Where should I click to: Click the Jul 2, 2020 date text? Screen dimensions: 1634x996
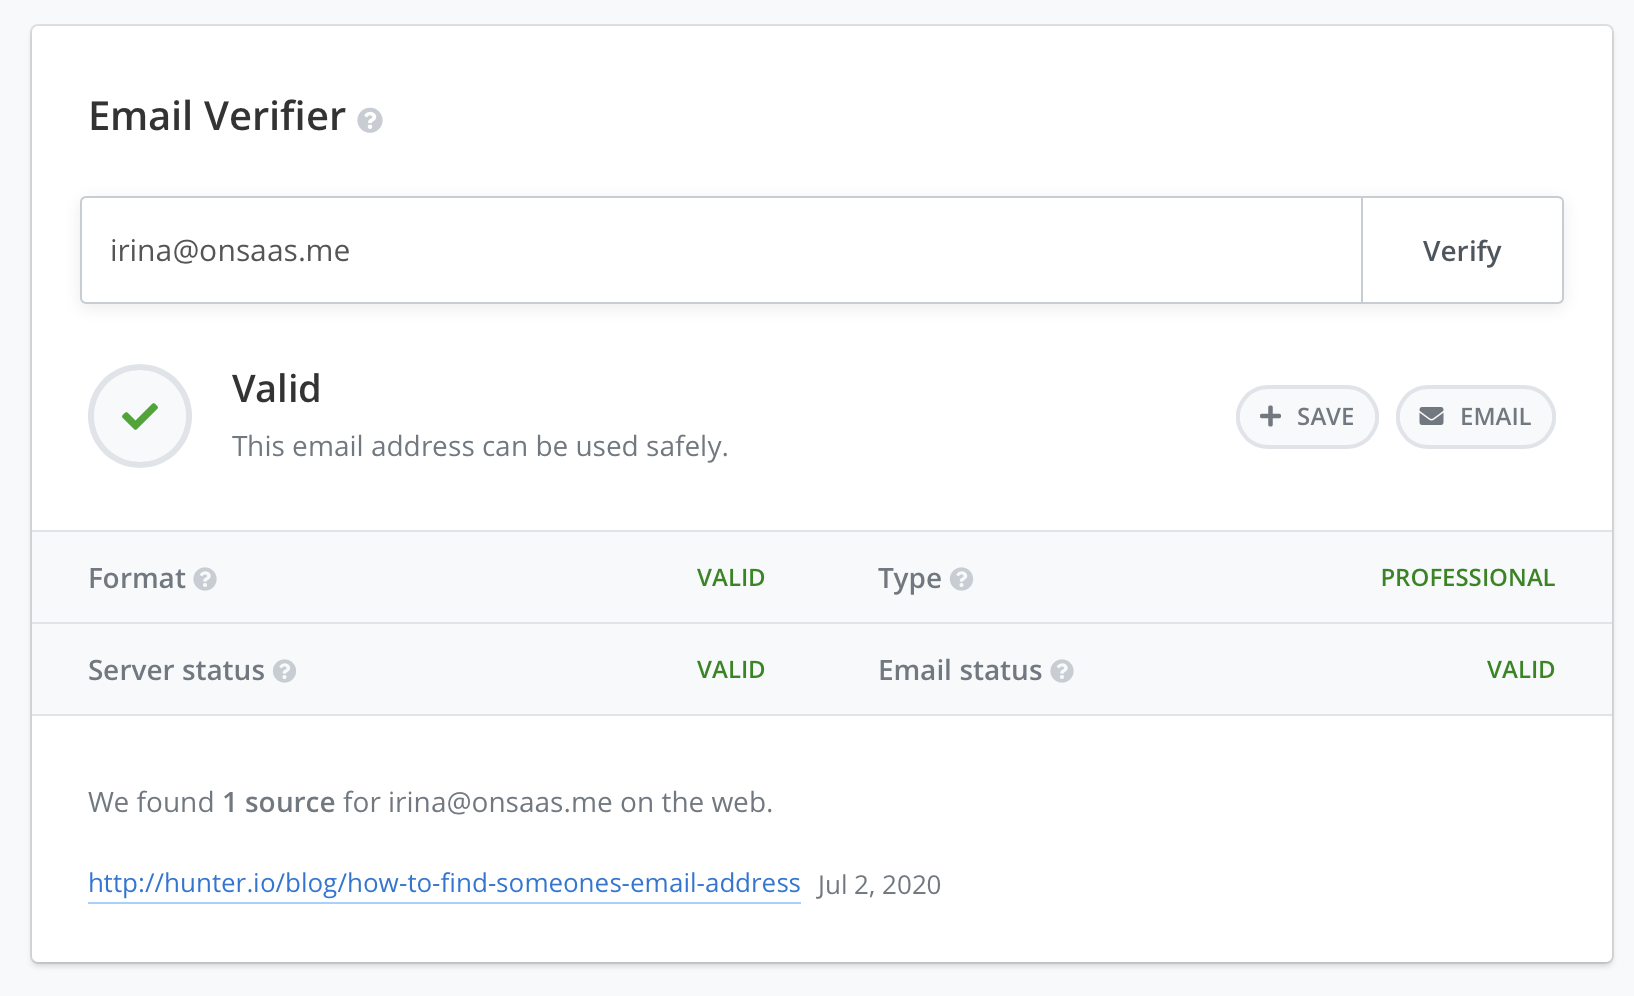[x=879, y=885]
